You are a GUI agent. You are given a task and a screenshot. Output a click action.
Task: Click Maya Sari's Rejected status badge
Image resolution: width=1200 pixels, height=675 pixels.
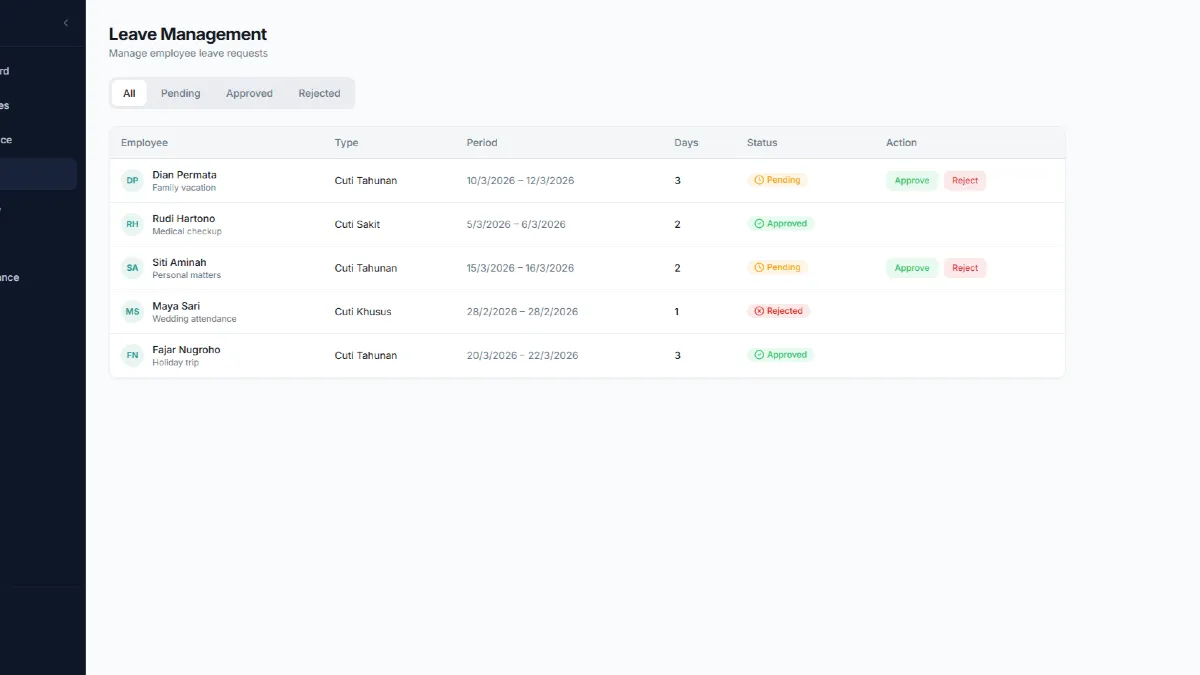pyautogui.click(x=778, y=311)
